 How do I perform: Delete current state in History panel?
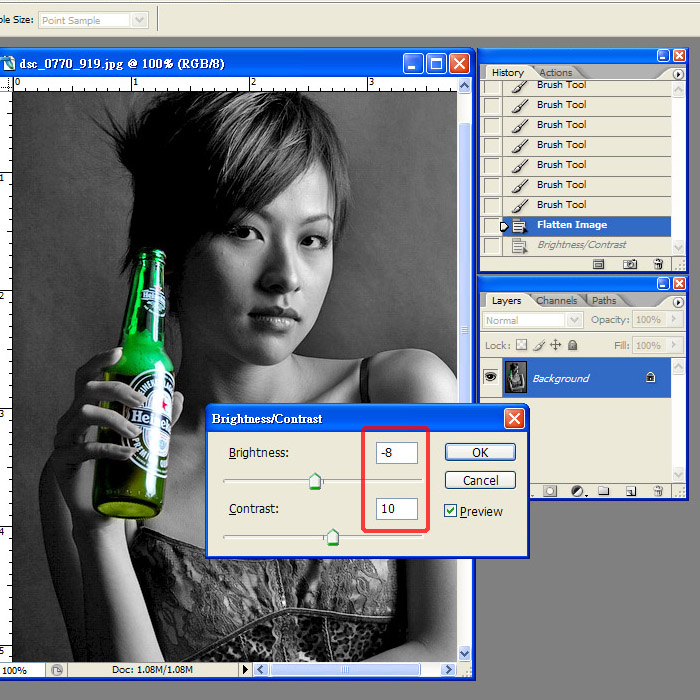(x=658, y=264)
